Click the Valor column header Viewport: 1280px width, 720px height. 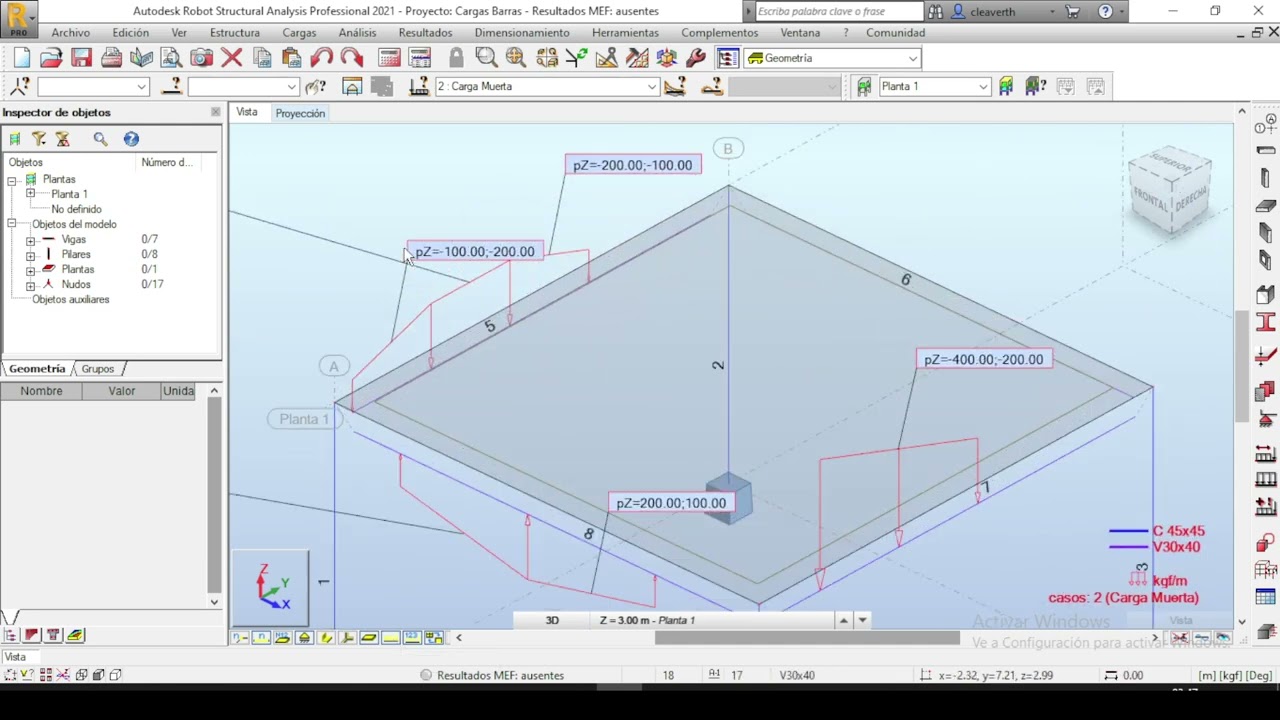pos(122,391)
